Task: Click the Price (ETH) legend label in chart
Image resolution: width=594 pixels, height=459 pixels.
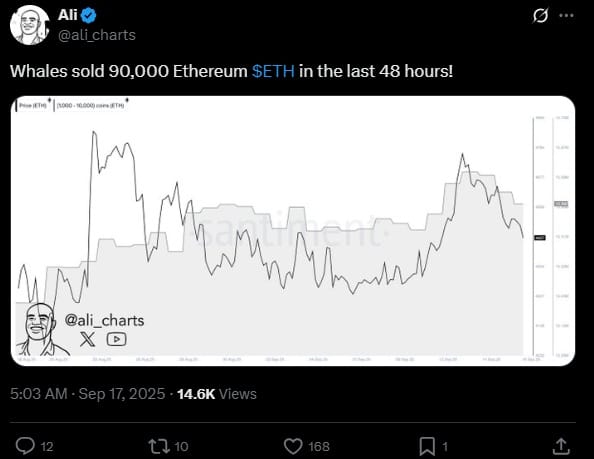Action: 33,105
